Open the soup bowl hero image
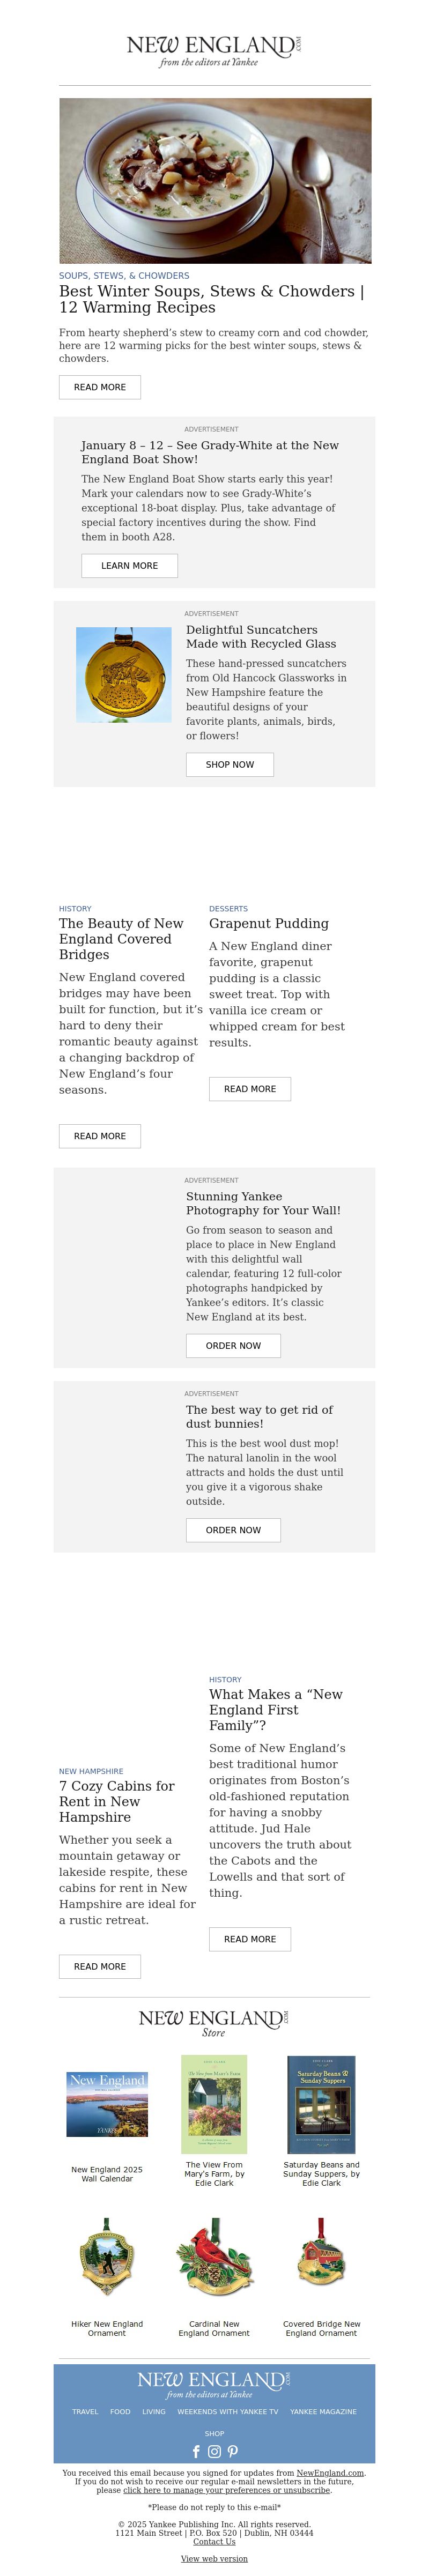Image resolution: width=429 pixels, height=2576 pixels. pyautogui.click(x=215, y=180)
